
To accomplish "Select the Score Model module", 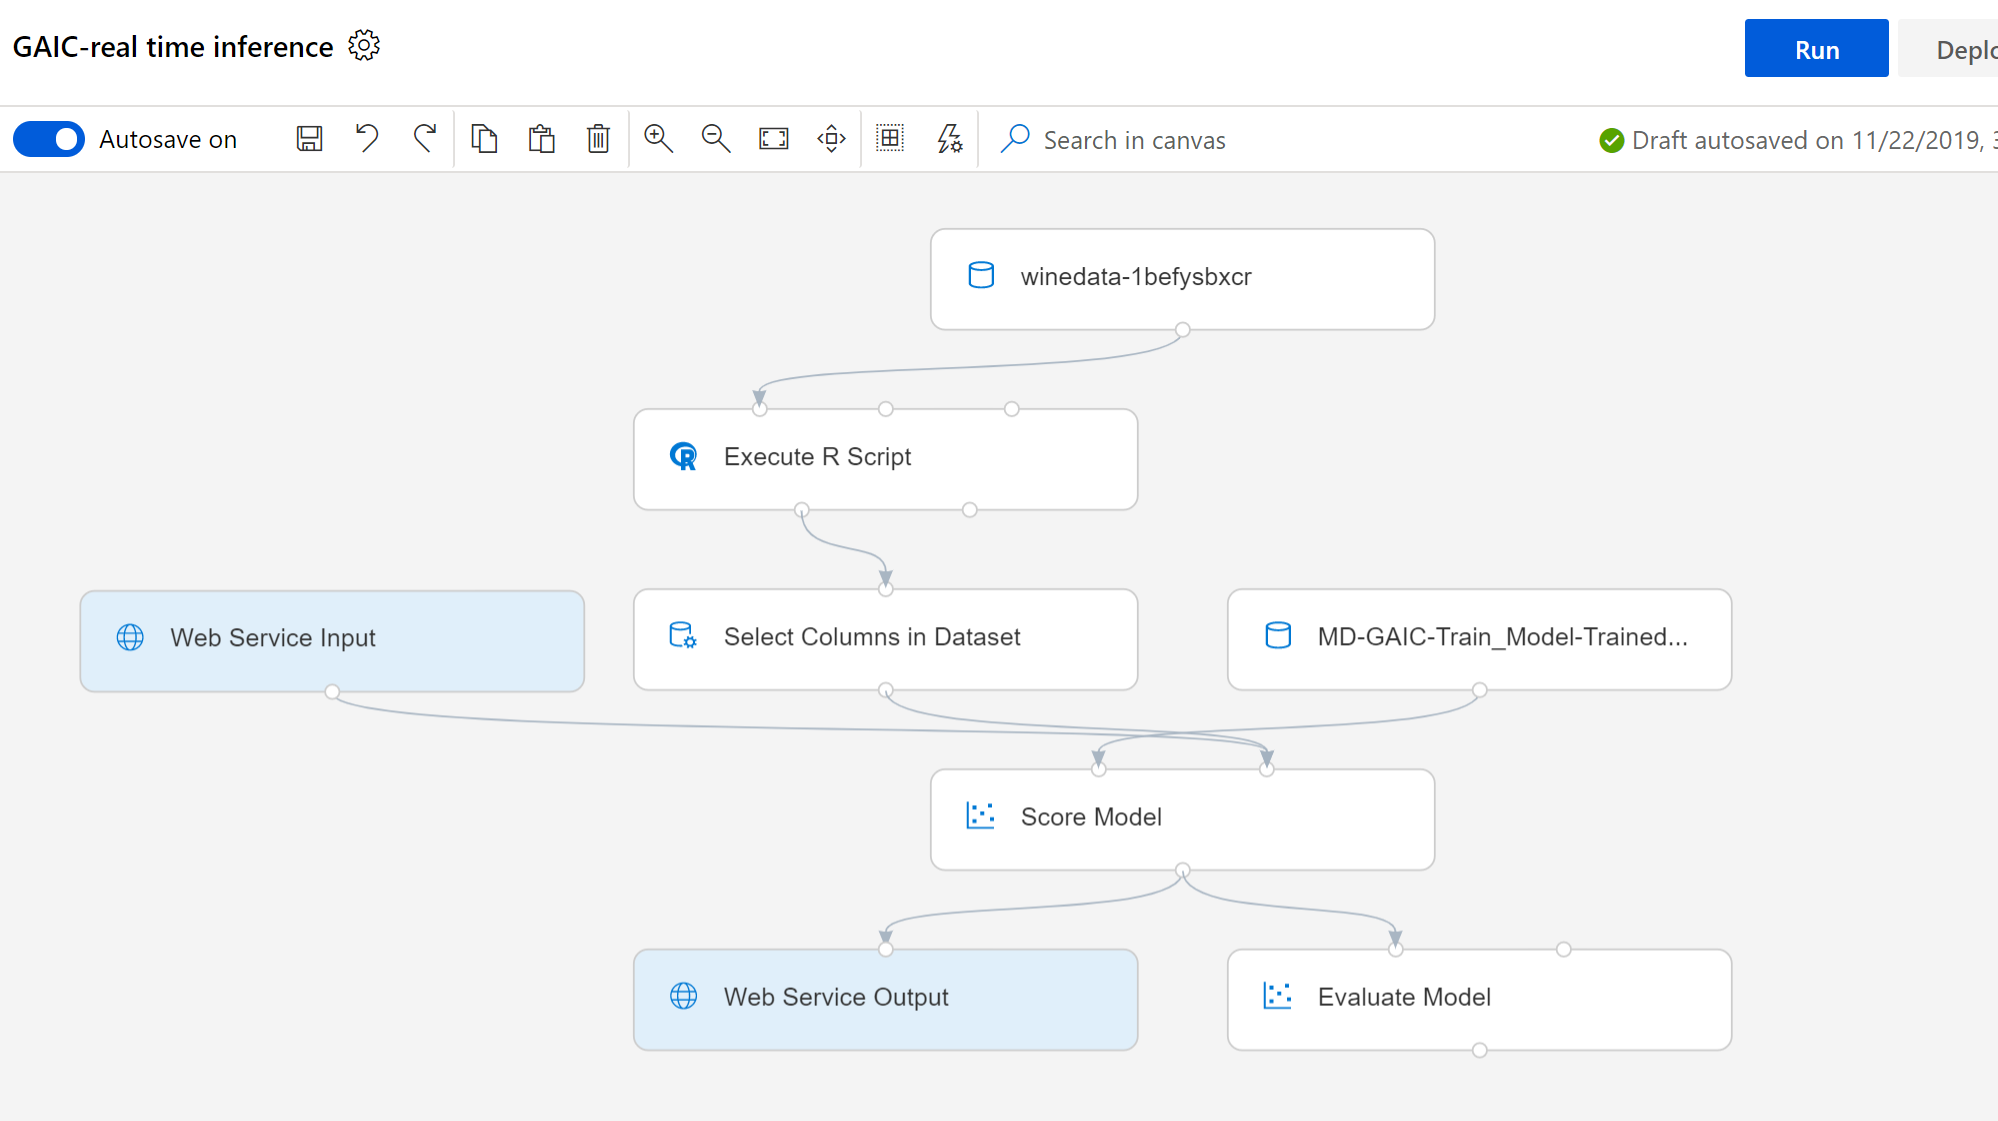I will click(x=1182, y=818).
